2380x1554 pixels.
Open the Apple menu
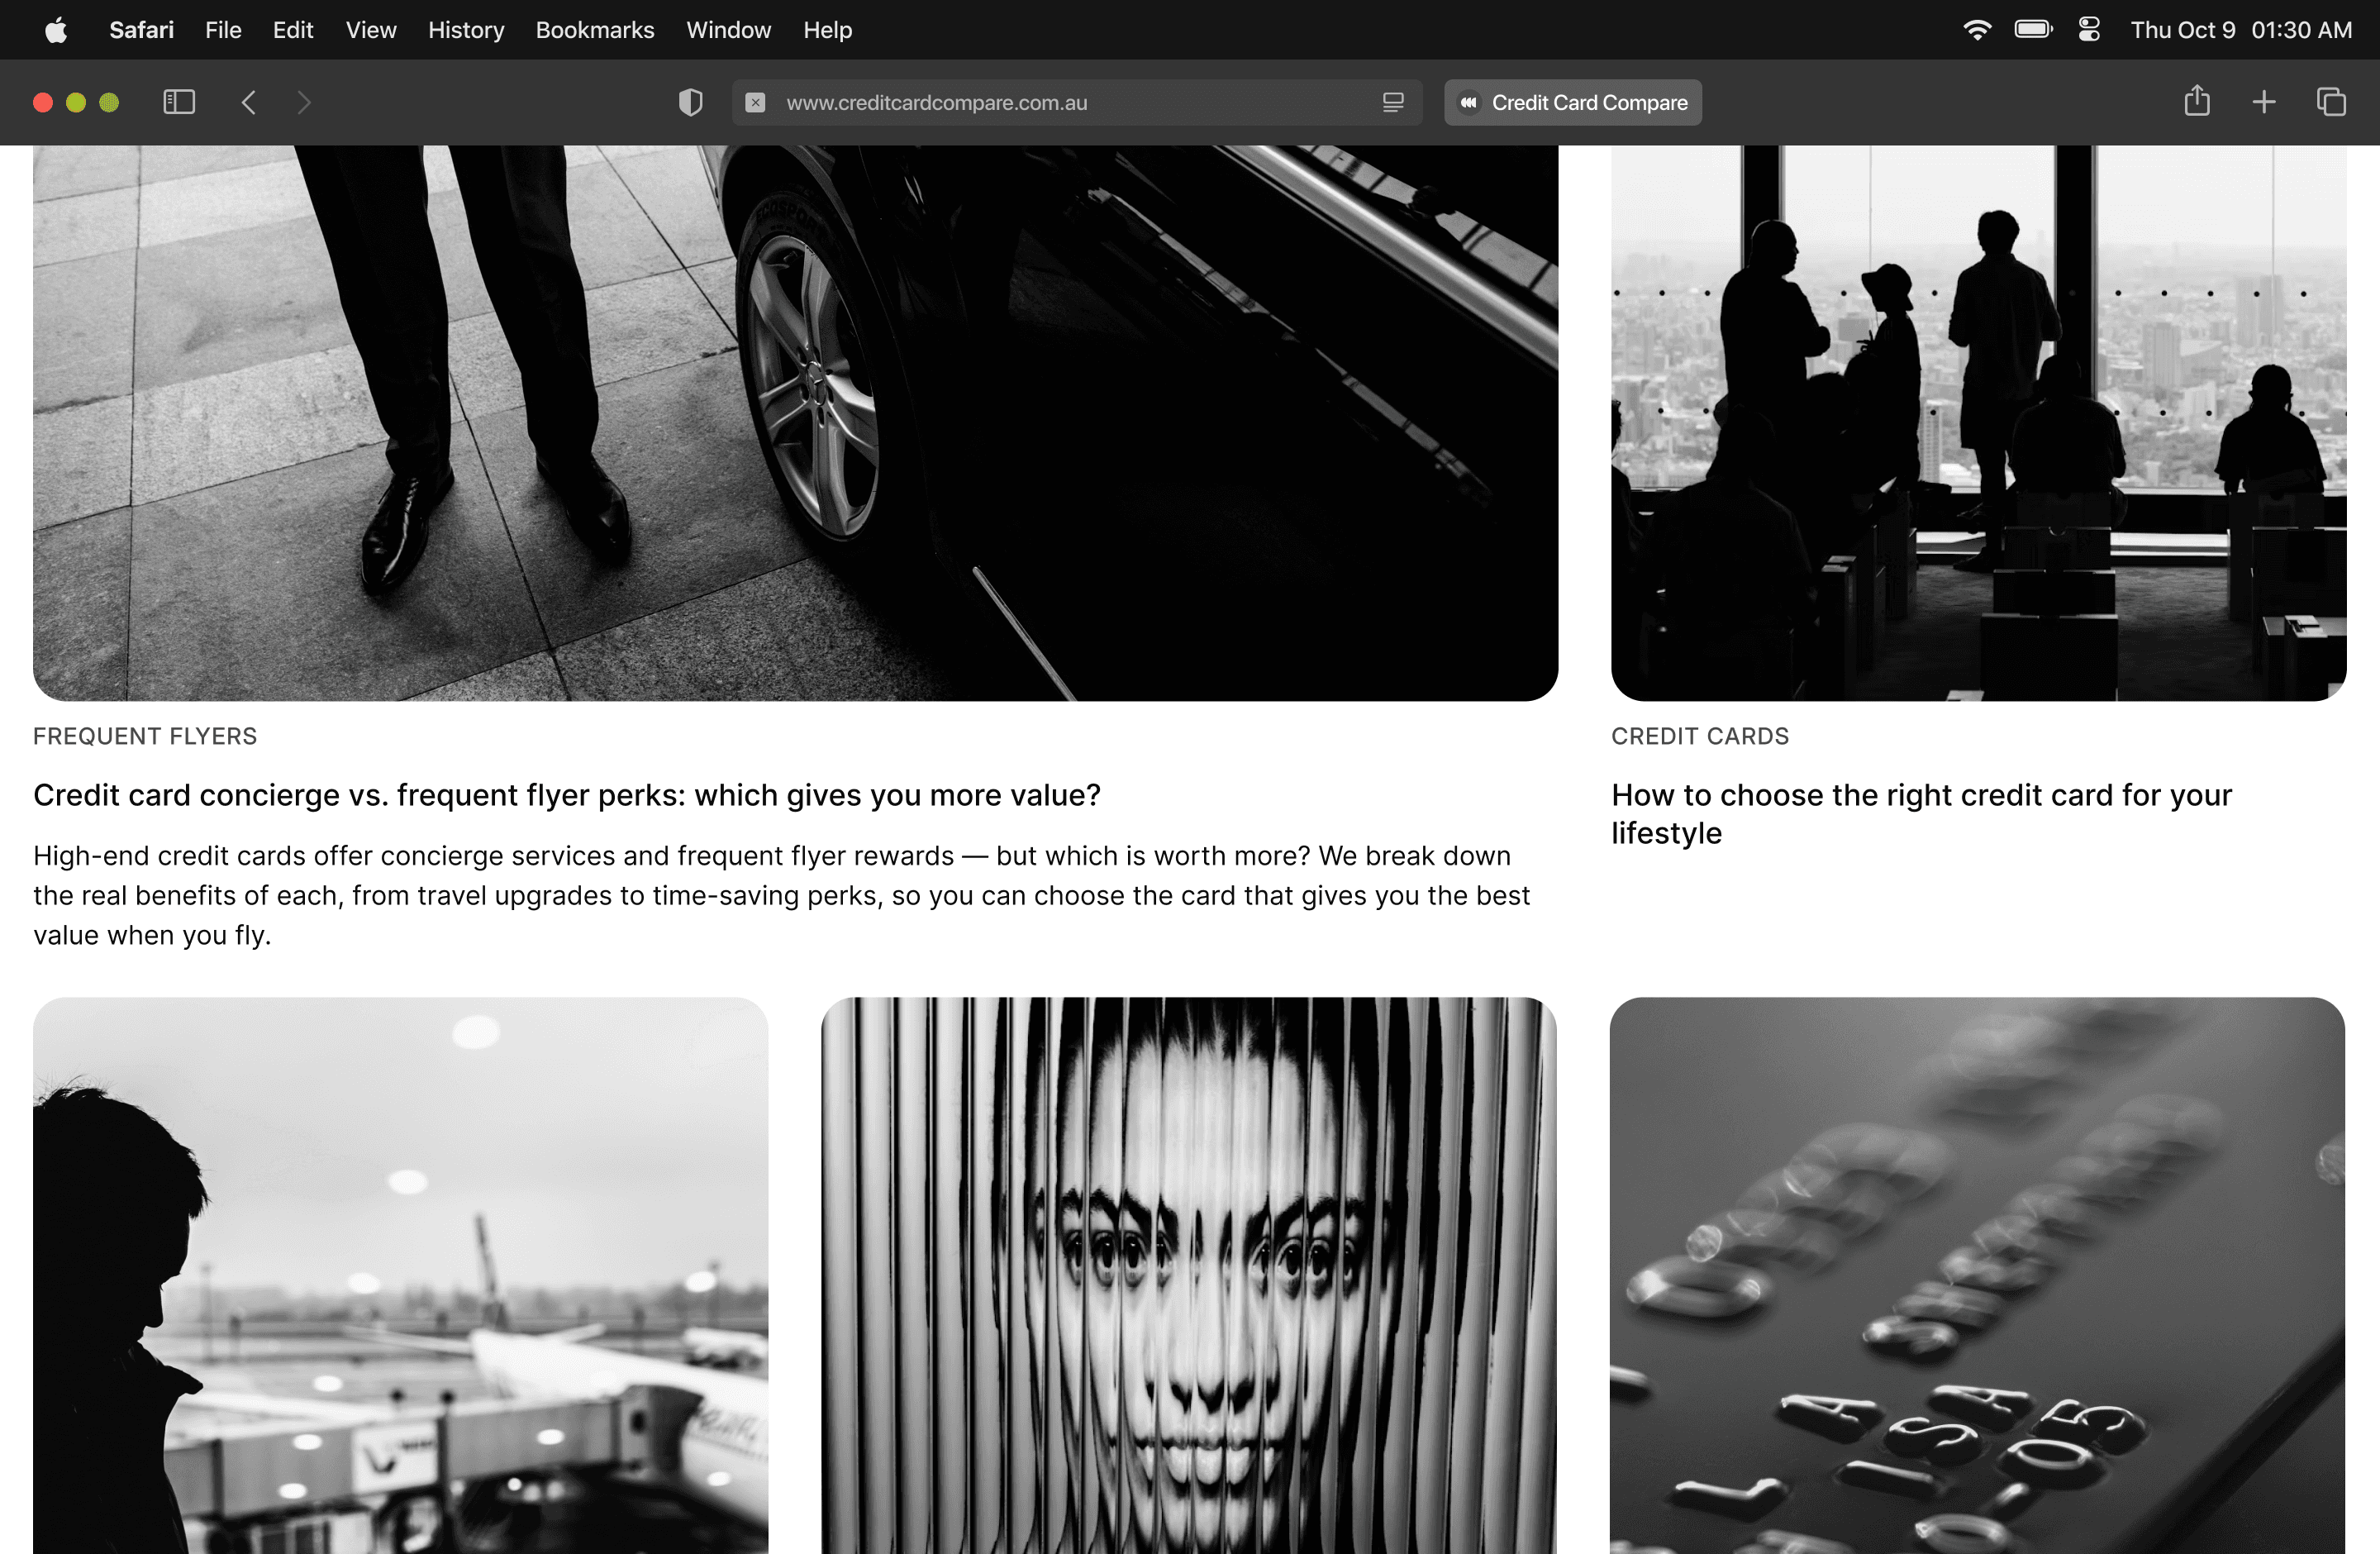pyautogui.click(x=56, y=30)
